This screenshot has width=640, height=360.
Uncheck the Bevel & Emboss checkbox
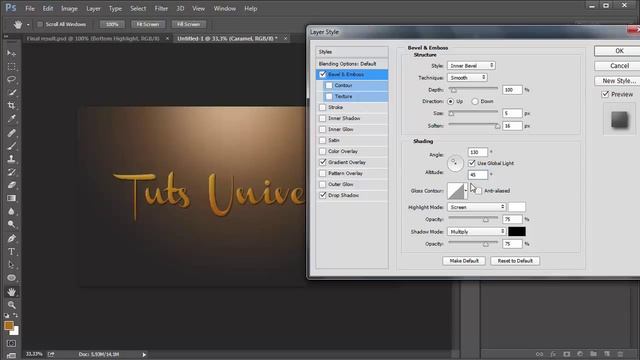point(323,74)
